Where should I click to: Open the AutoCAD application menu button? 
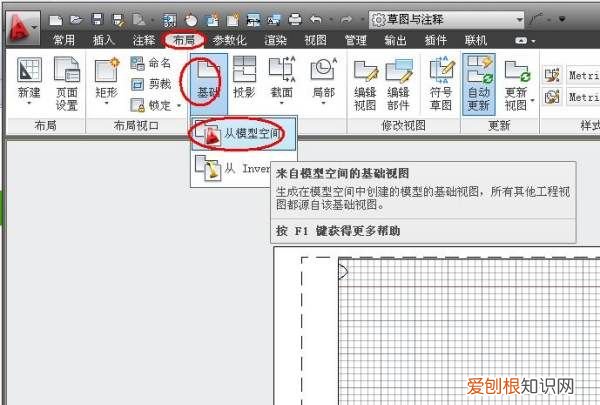pyautogui.click(x=23, y=29)
